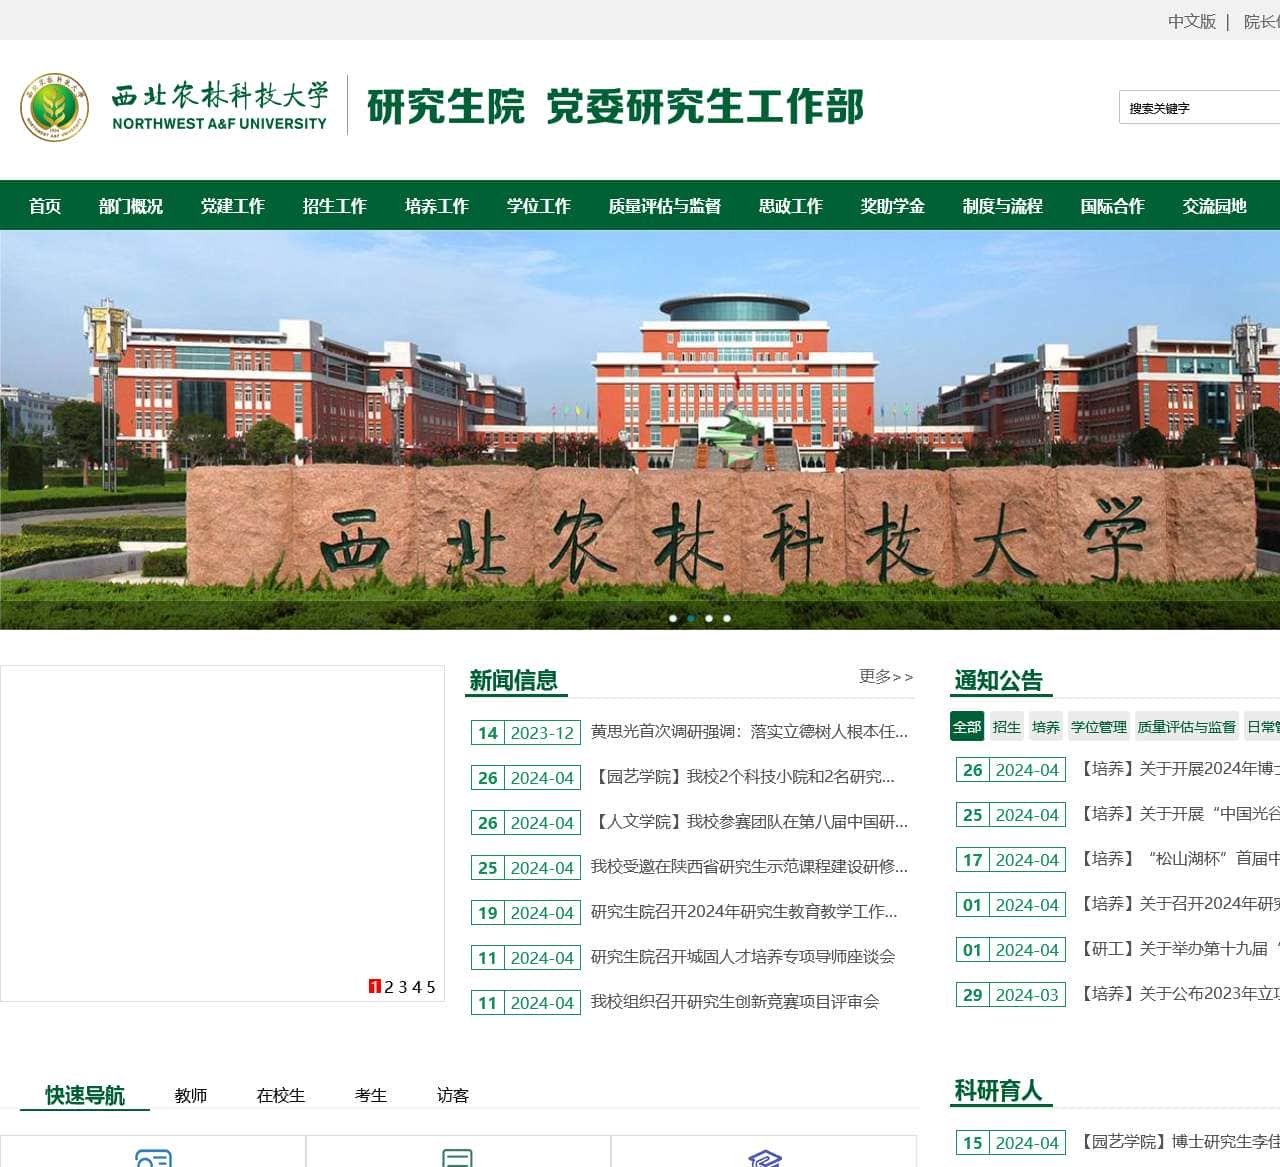This screenshot has height=1167, width=1280.
Task: Select page 3 of the news slider
Action: click(x=402, y=987)
